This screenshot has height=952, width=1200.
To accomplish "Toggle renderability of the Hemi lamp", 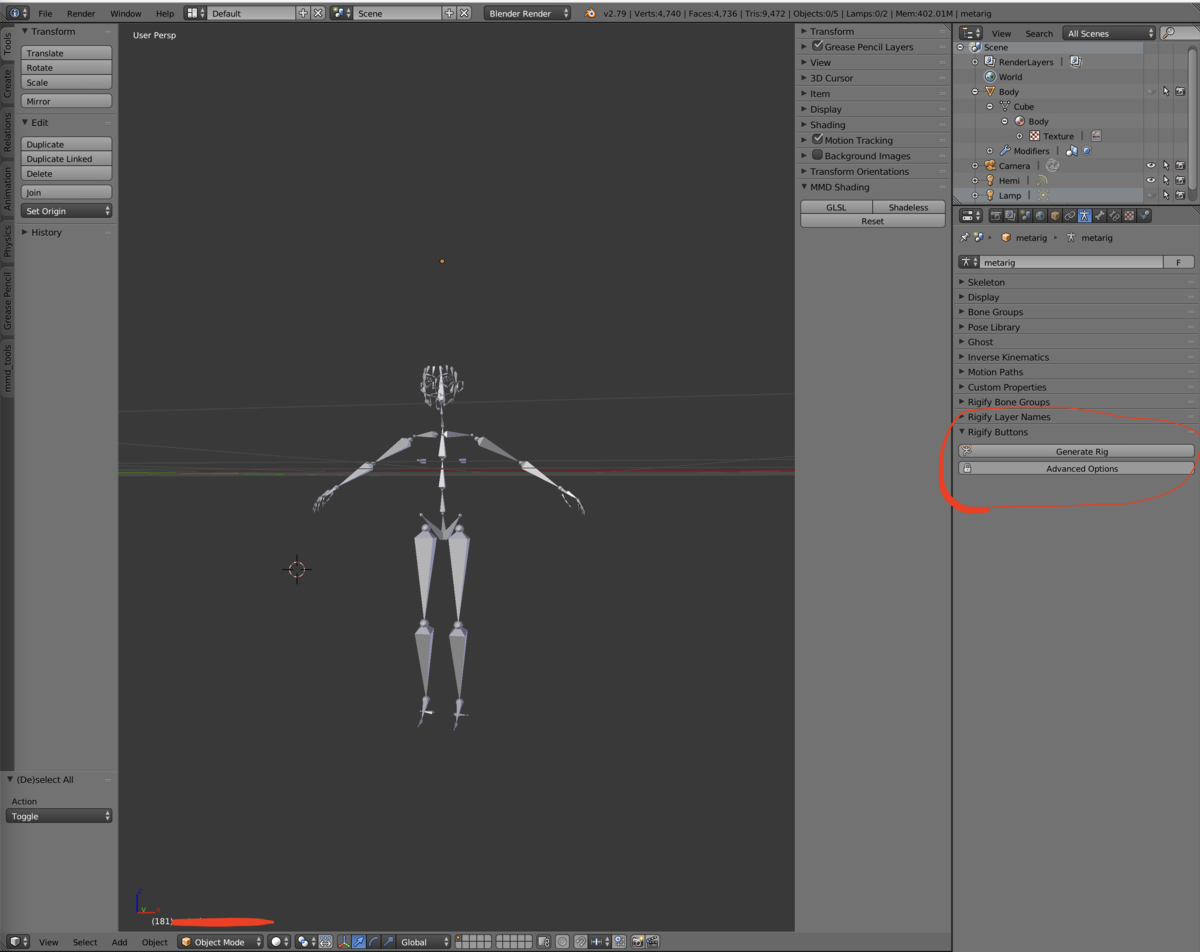I will tap(1180, 180).
